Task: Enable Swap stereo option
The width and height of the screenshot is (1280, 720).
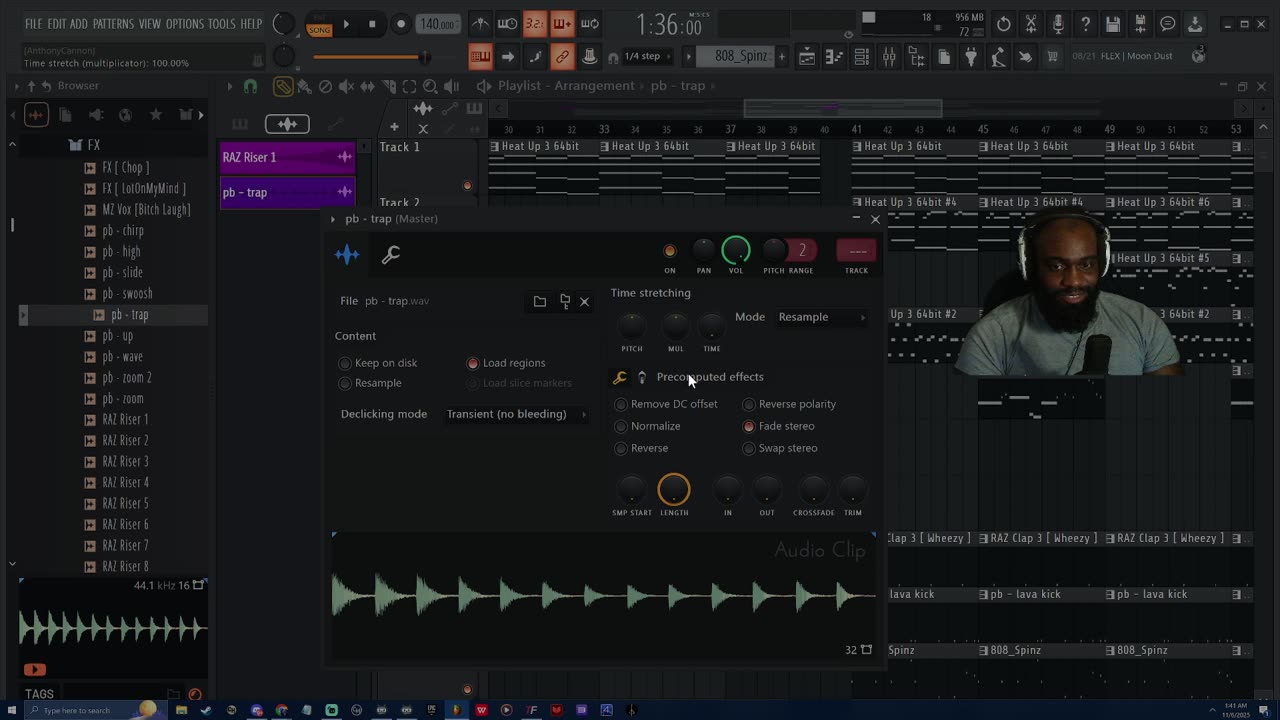Action: click(780, 448)
